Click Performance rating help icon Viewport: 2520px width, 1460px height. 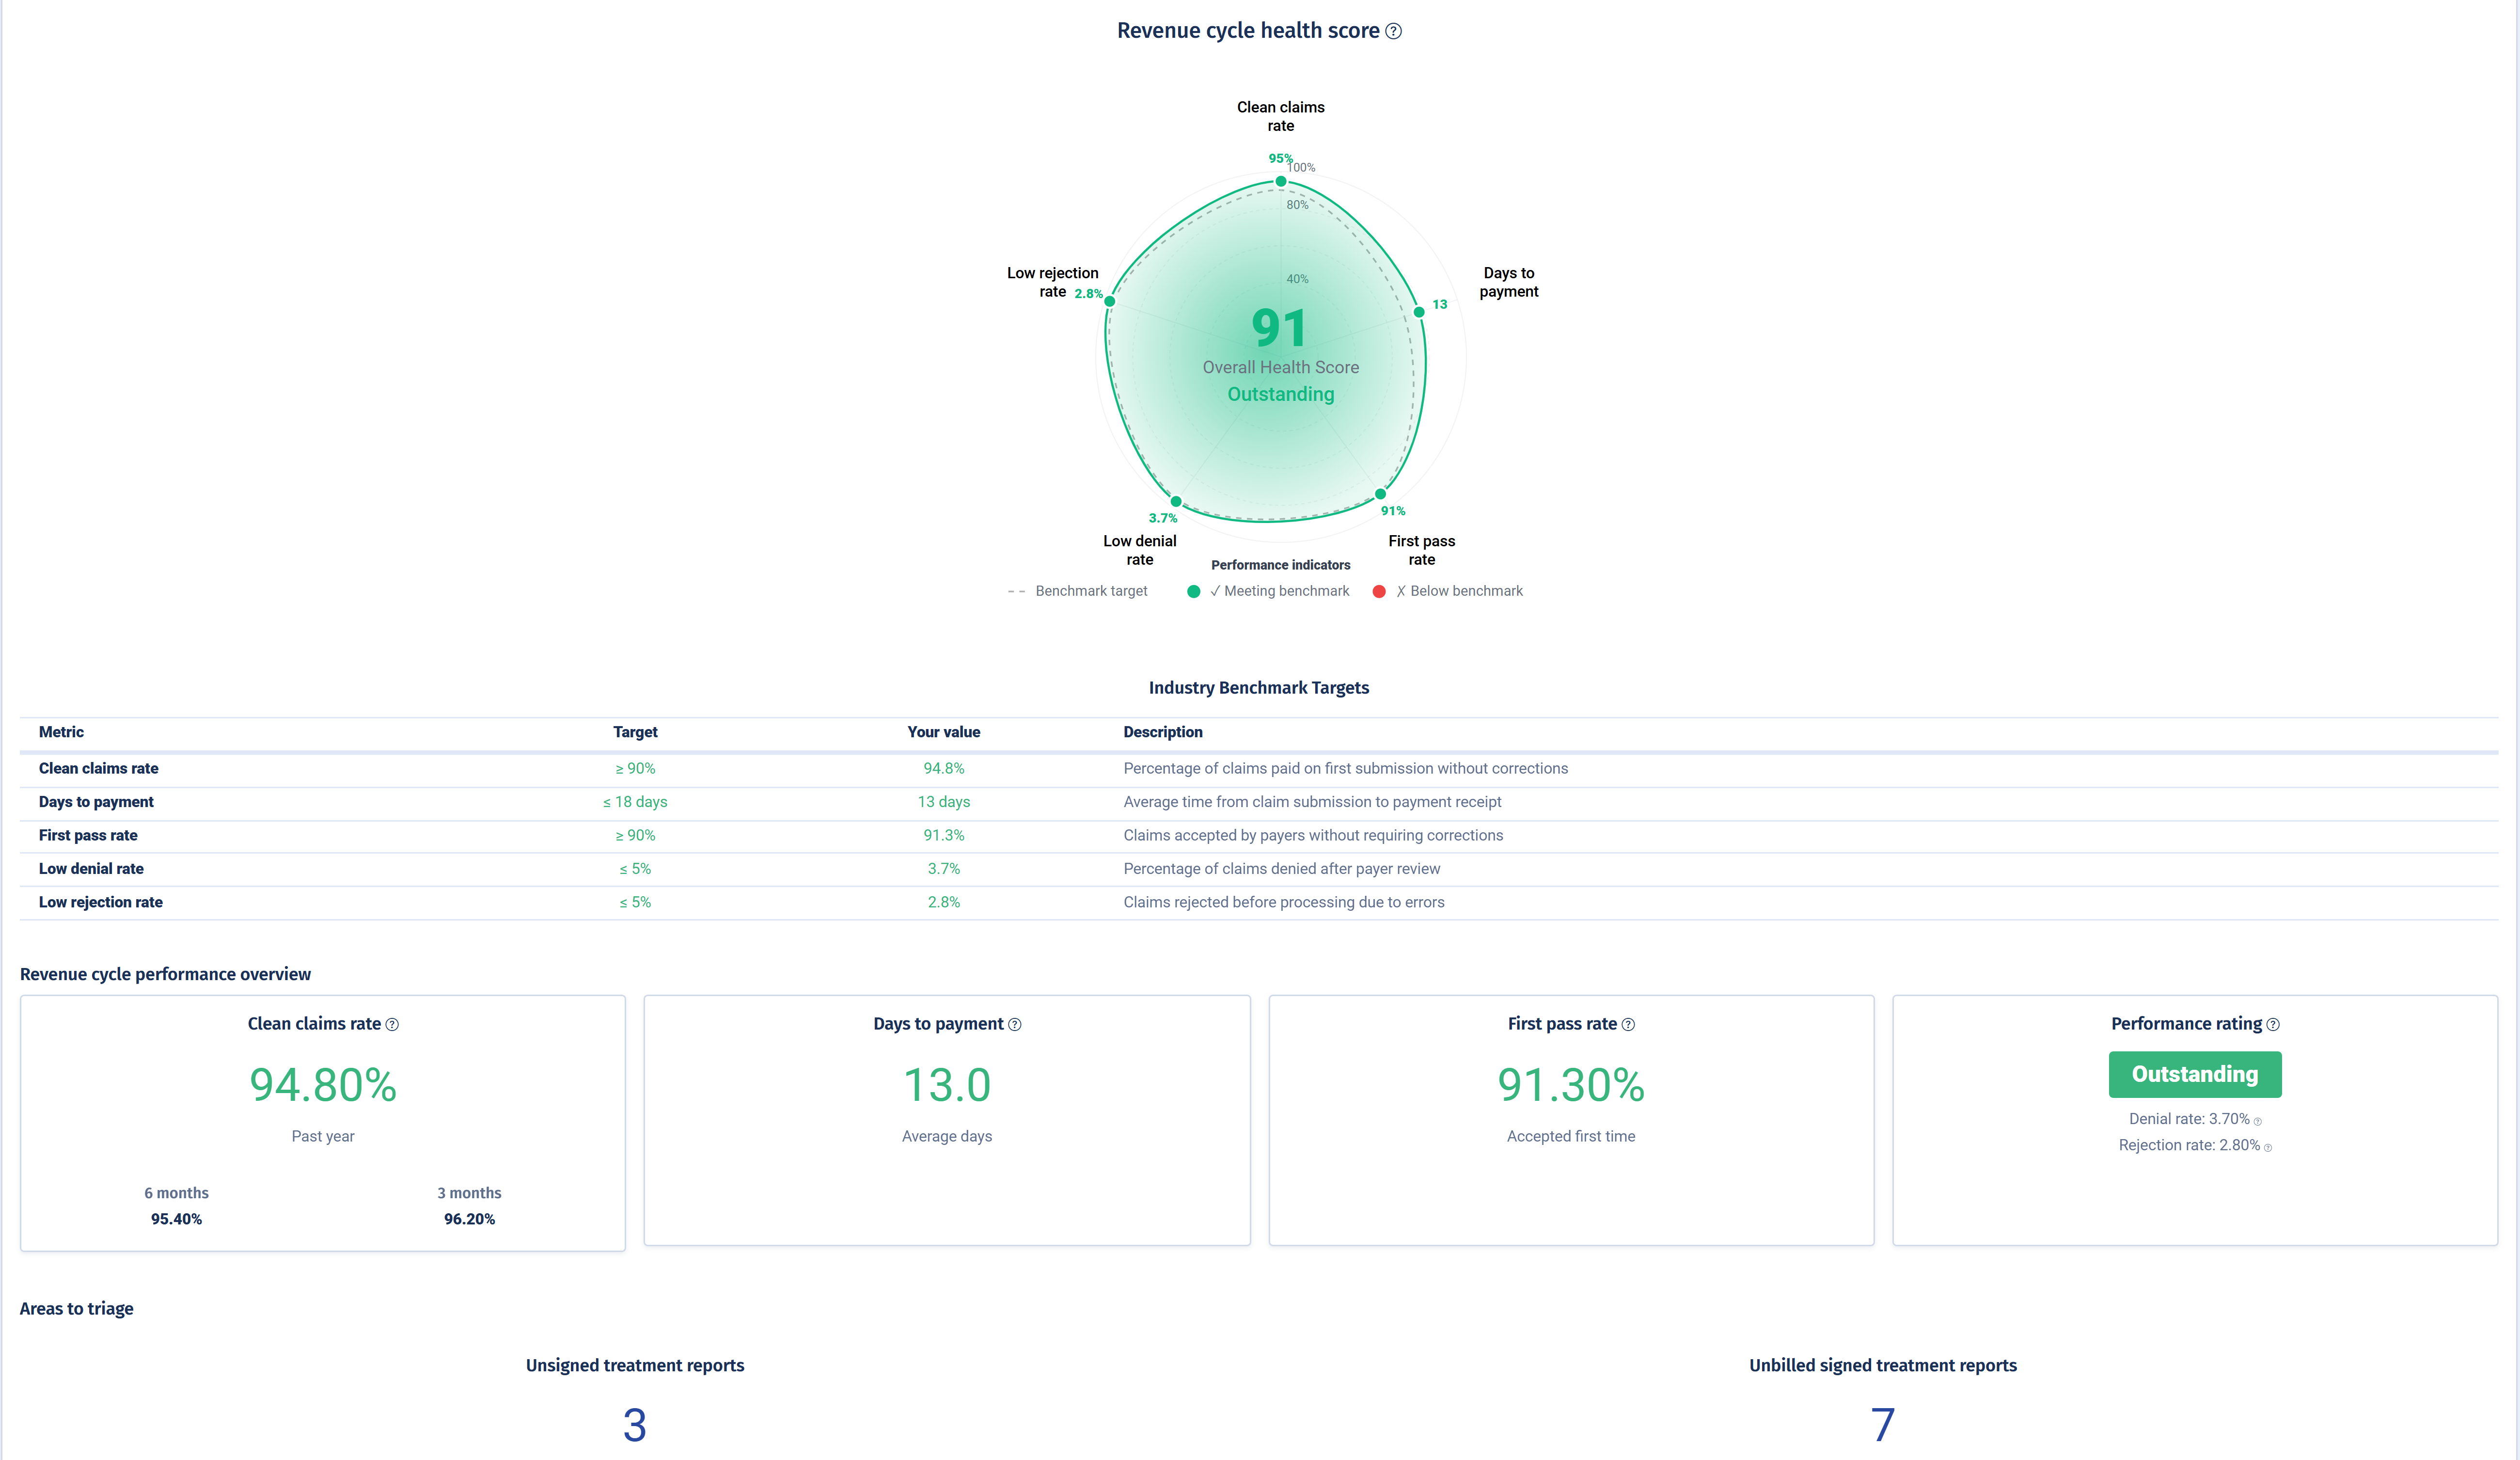point(2273,1024)
